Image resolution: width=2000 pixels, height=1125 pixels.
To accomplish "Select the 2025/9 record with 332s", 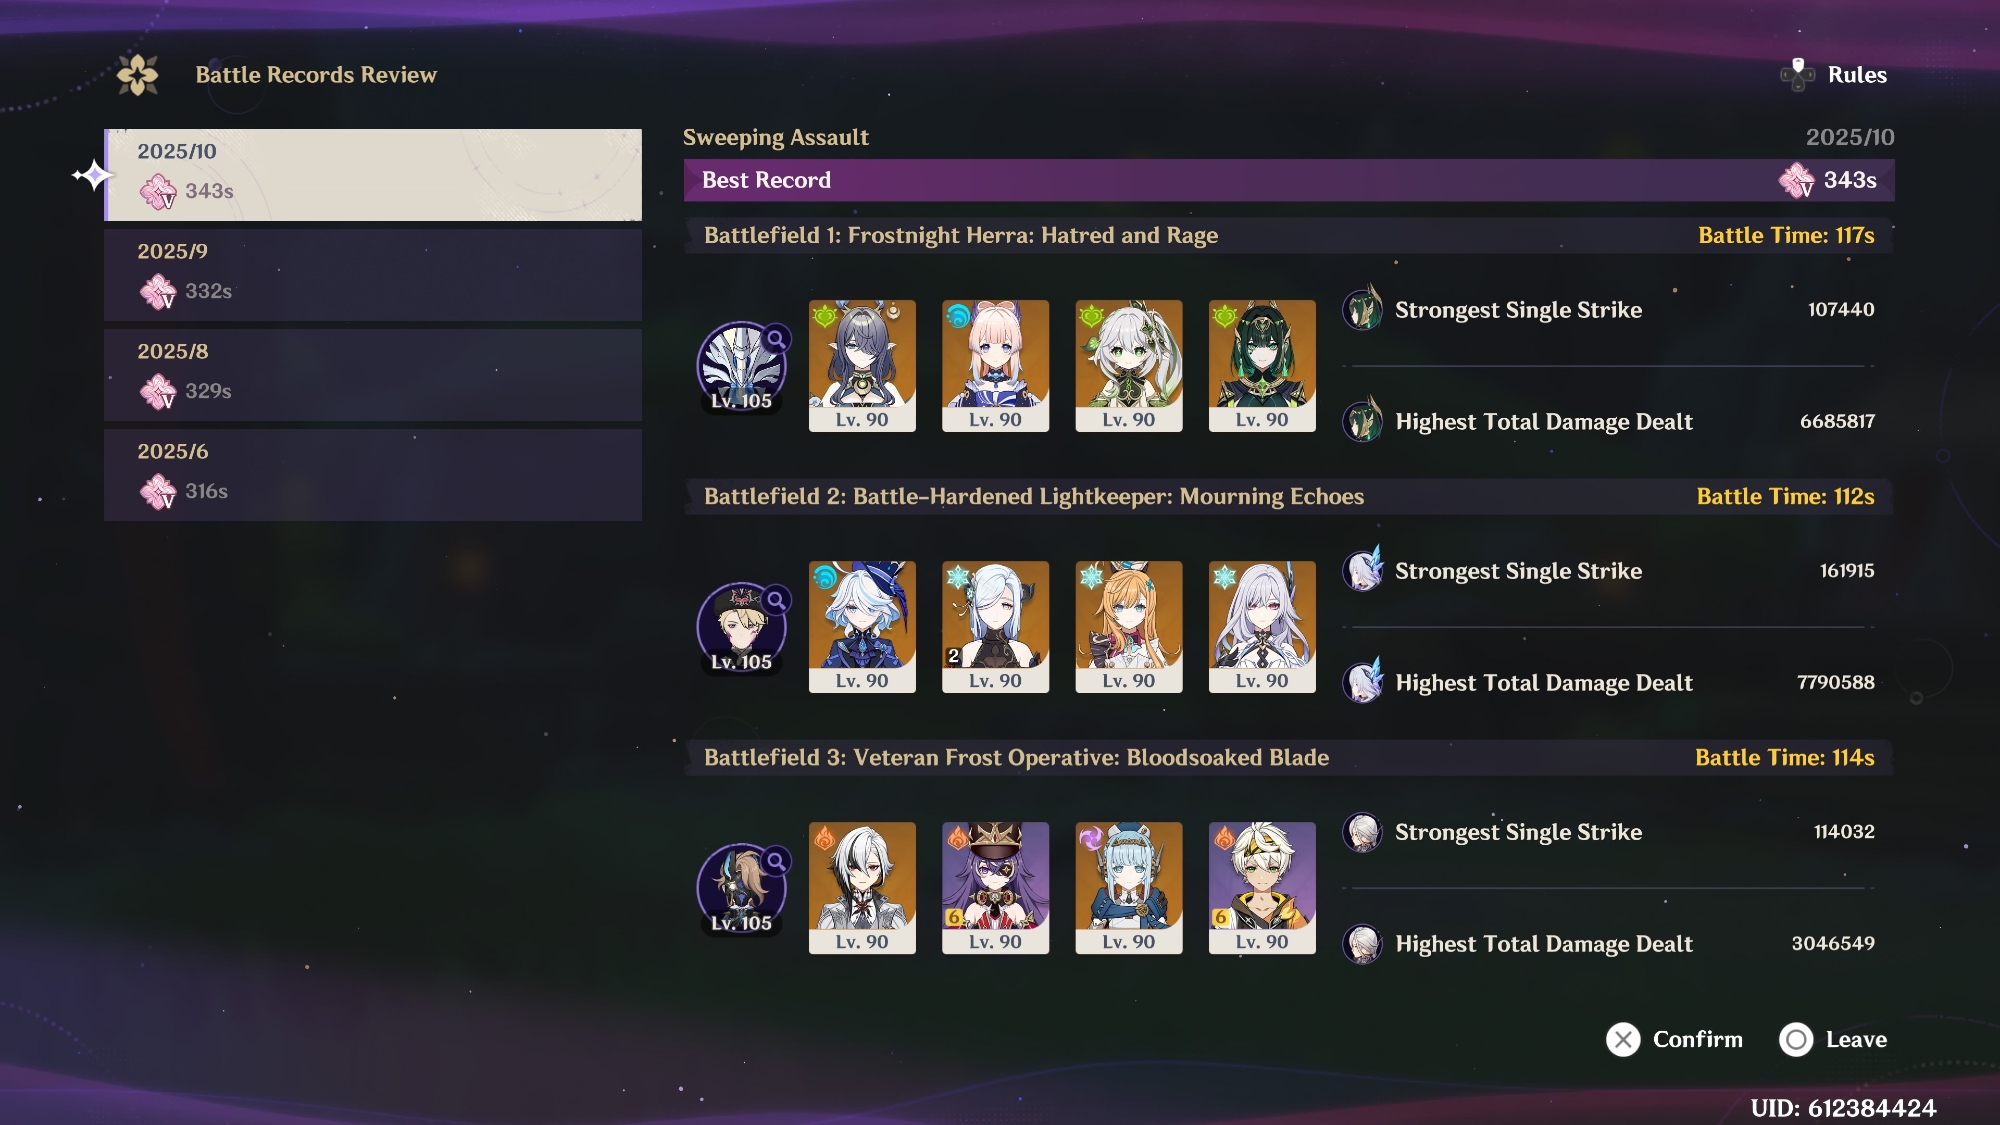I will [373, 274].
